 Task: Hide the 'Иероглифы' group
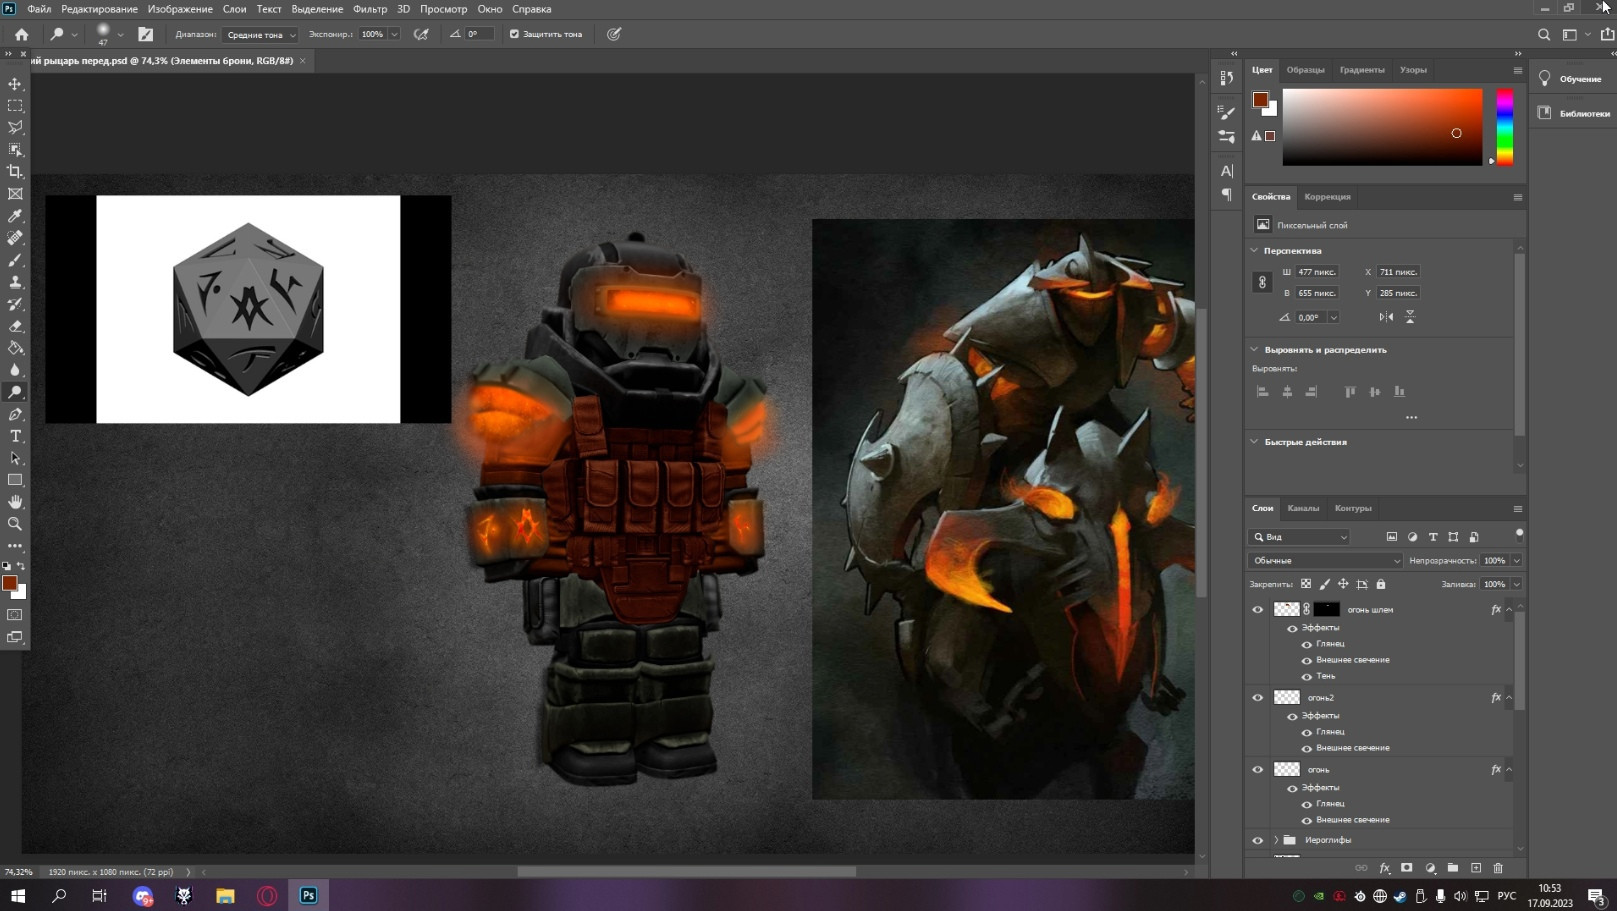pyautogui.click(x=1258, y=840)
